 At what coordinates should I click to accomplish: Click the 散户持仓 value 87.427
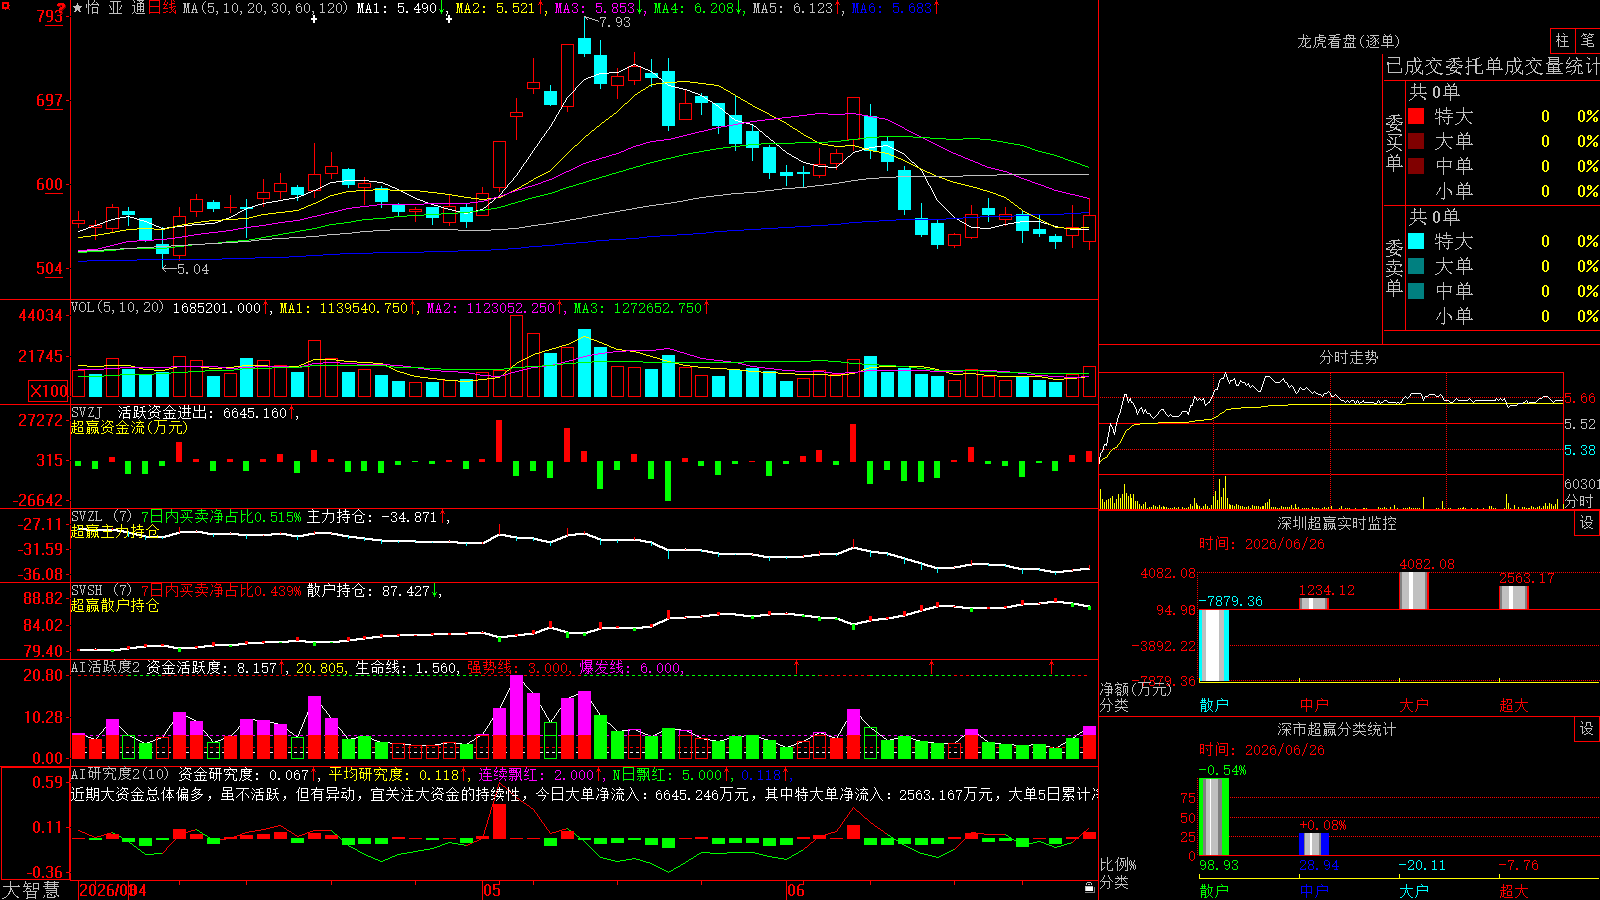[x=406, y=591]
